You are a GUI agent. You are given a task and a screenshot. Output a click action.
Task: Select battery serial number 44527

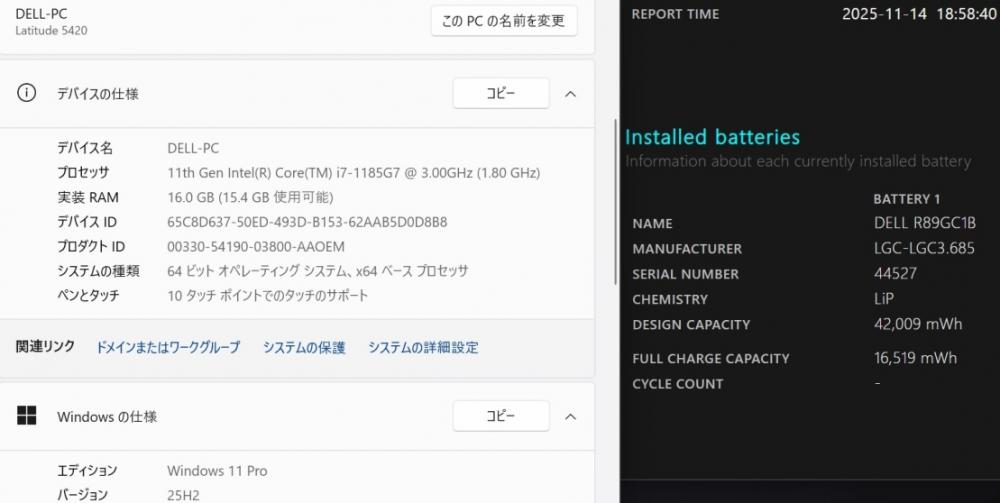coord(895,273)
